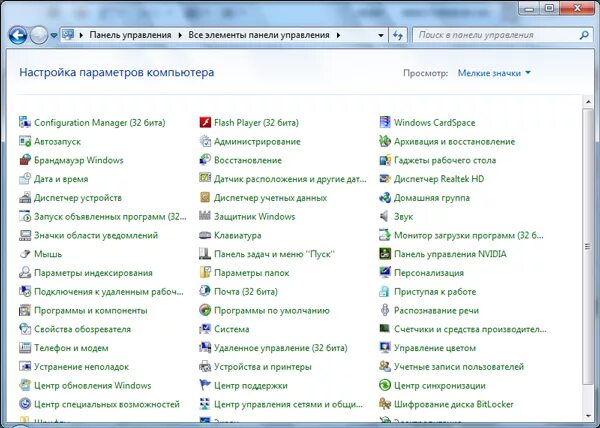Click the vertical scrollbar thumb
Viewport: 600px width, 428px height.
coord(588,246)
